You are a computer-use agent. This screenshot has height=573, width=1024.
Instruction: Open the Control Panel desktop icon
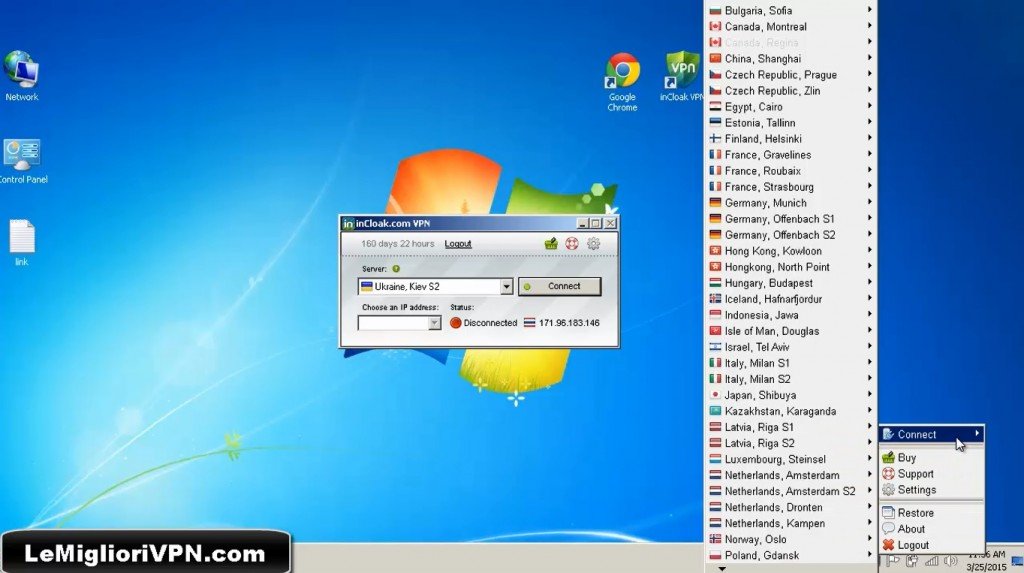(x=22, y=161)
